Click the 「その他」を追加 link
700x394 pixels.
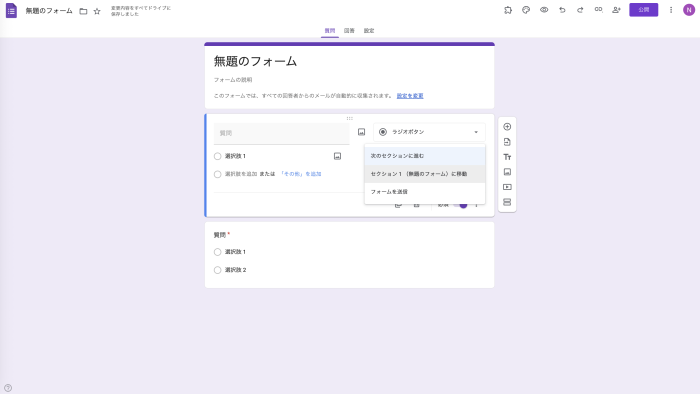point(300,174)
